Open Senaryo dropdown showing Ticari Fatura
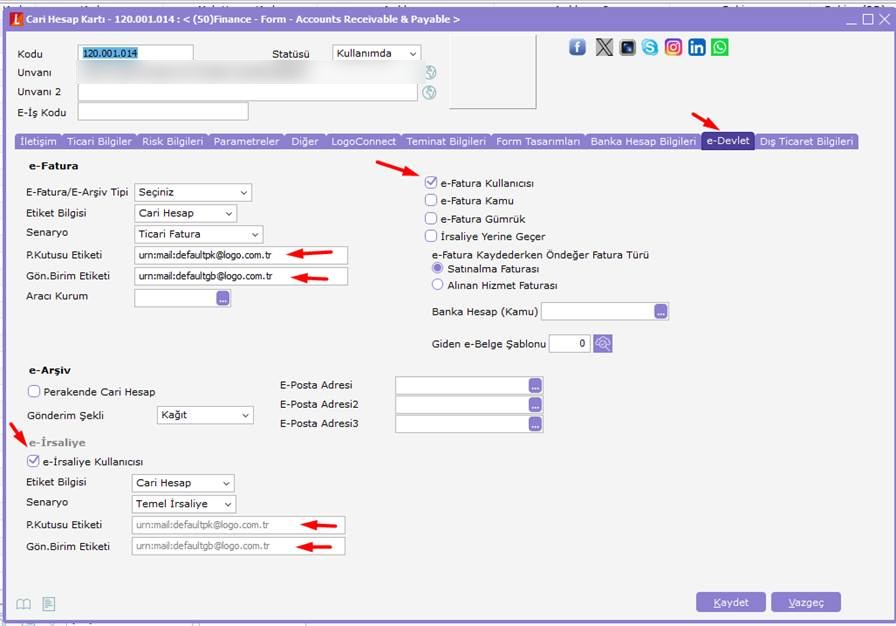 [x=199, y=234]
